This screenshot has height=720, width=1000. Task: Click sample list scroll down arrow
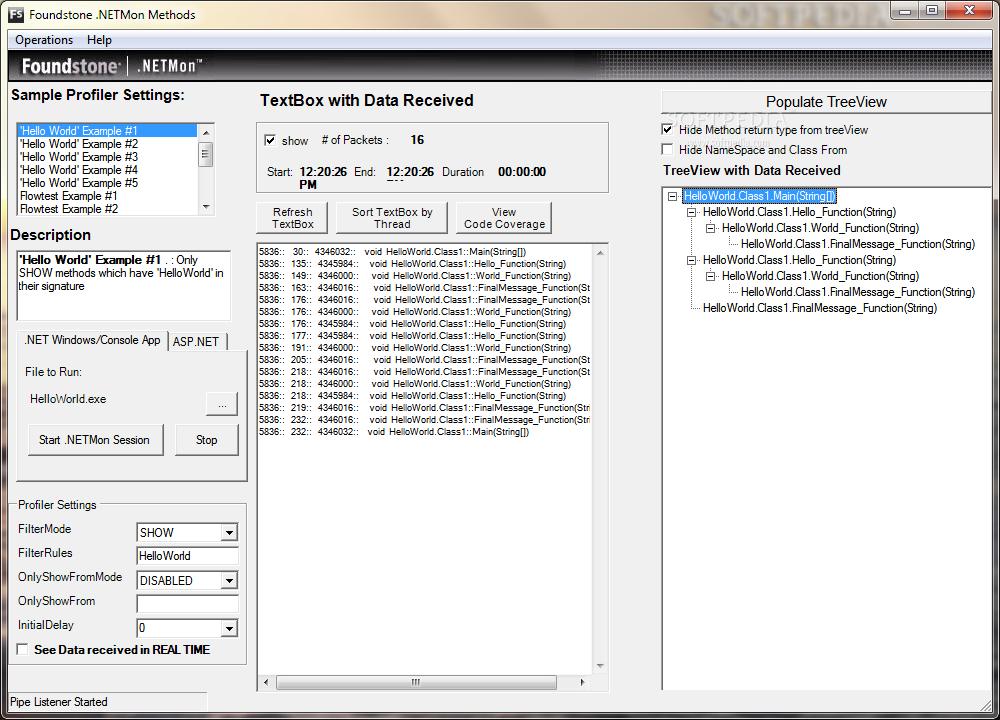click(205, 207)
